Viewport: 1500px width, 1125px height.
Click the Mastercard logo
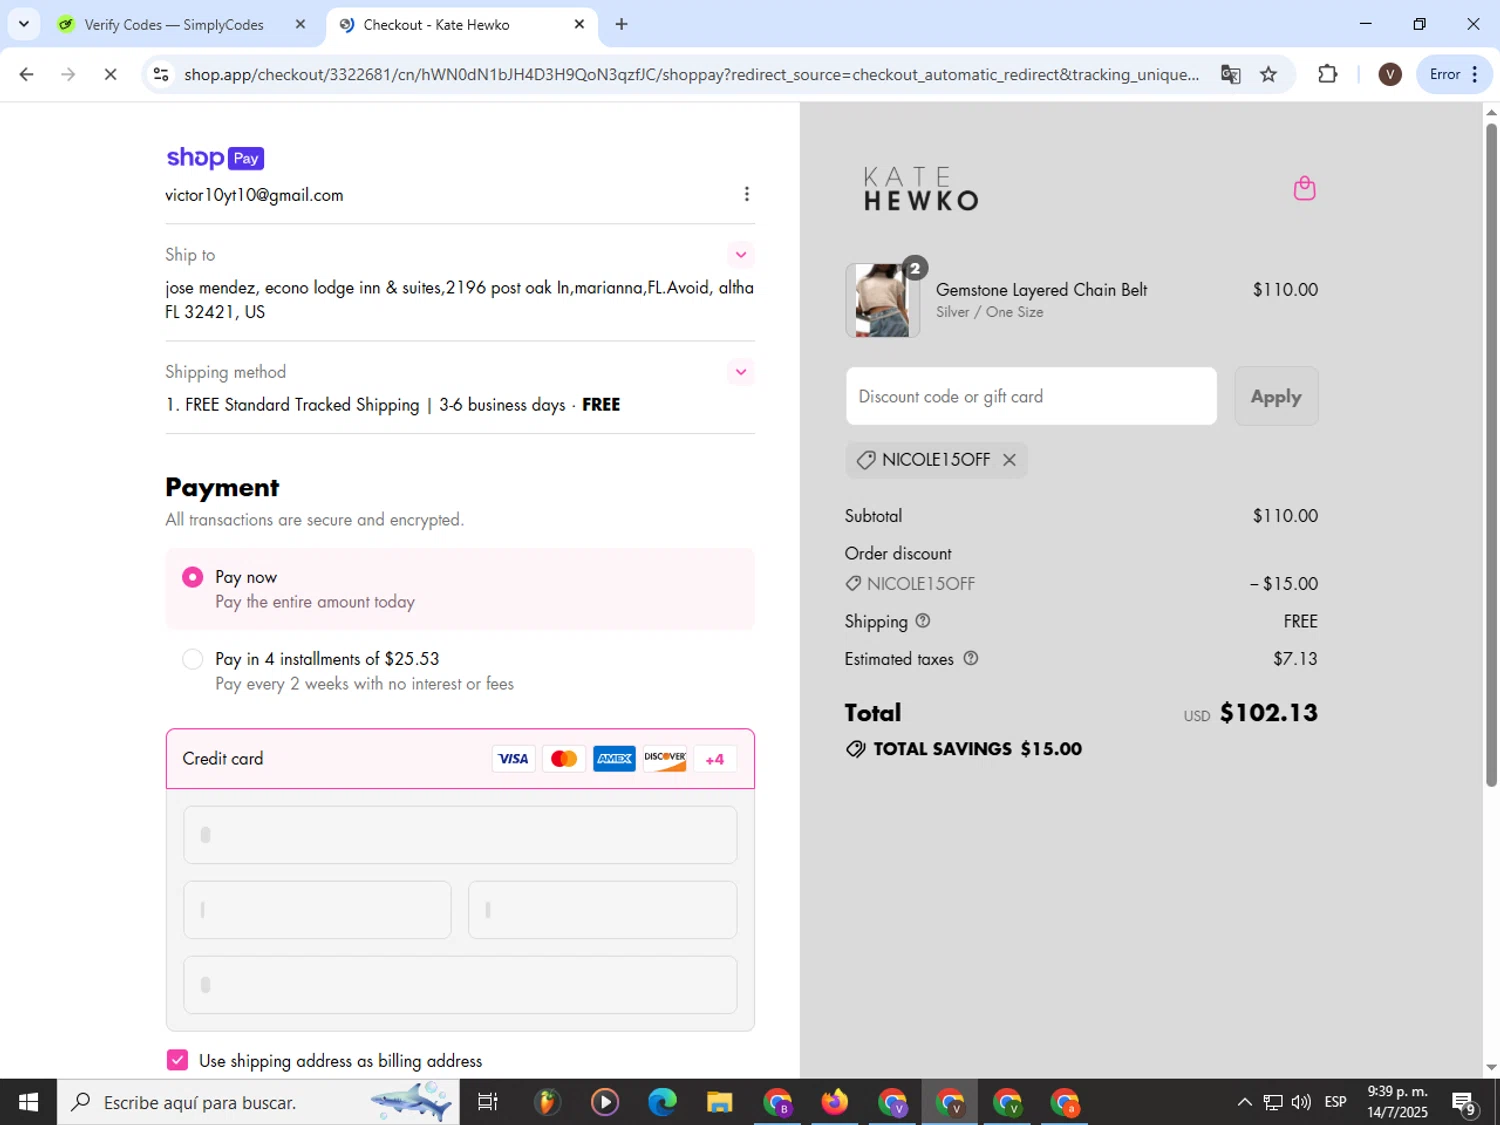tap(564, 759)
